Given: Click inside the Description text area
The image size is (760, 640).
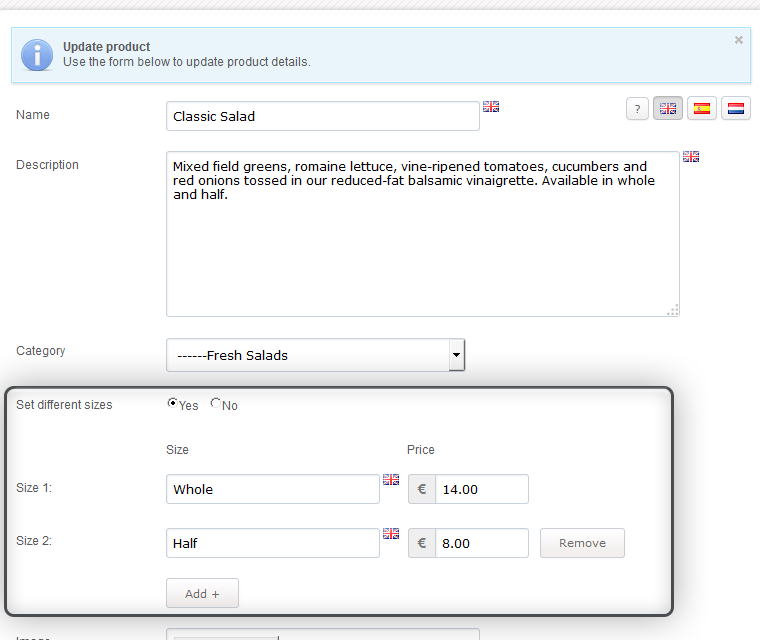Looking at the screenshot, I should coord(423,234).
